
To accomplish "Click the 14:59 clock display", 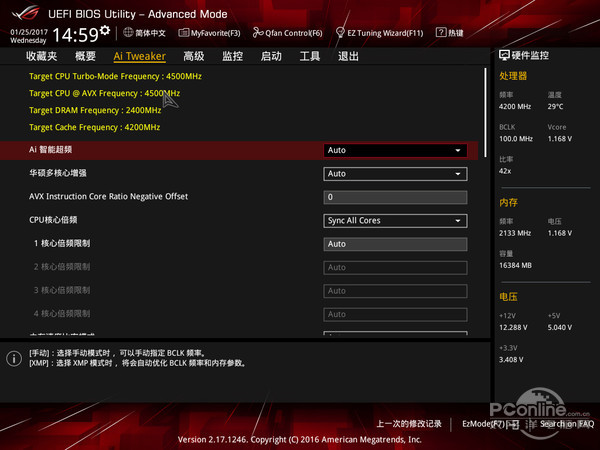I will pos(75,35).
